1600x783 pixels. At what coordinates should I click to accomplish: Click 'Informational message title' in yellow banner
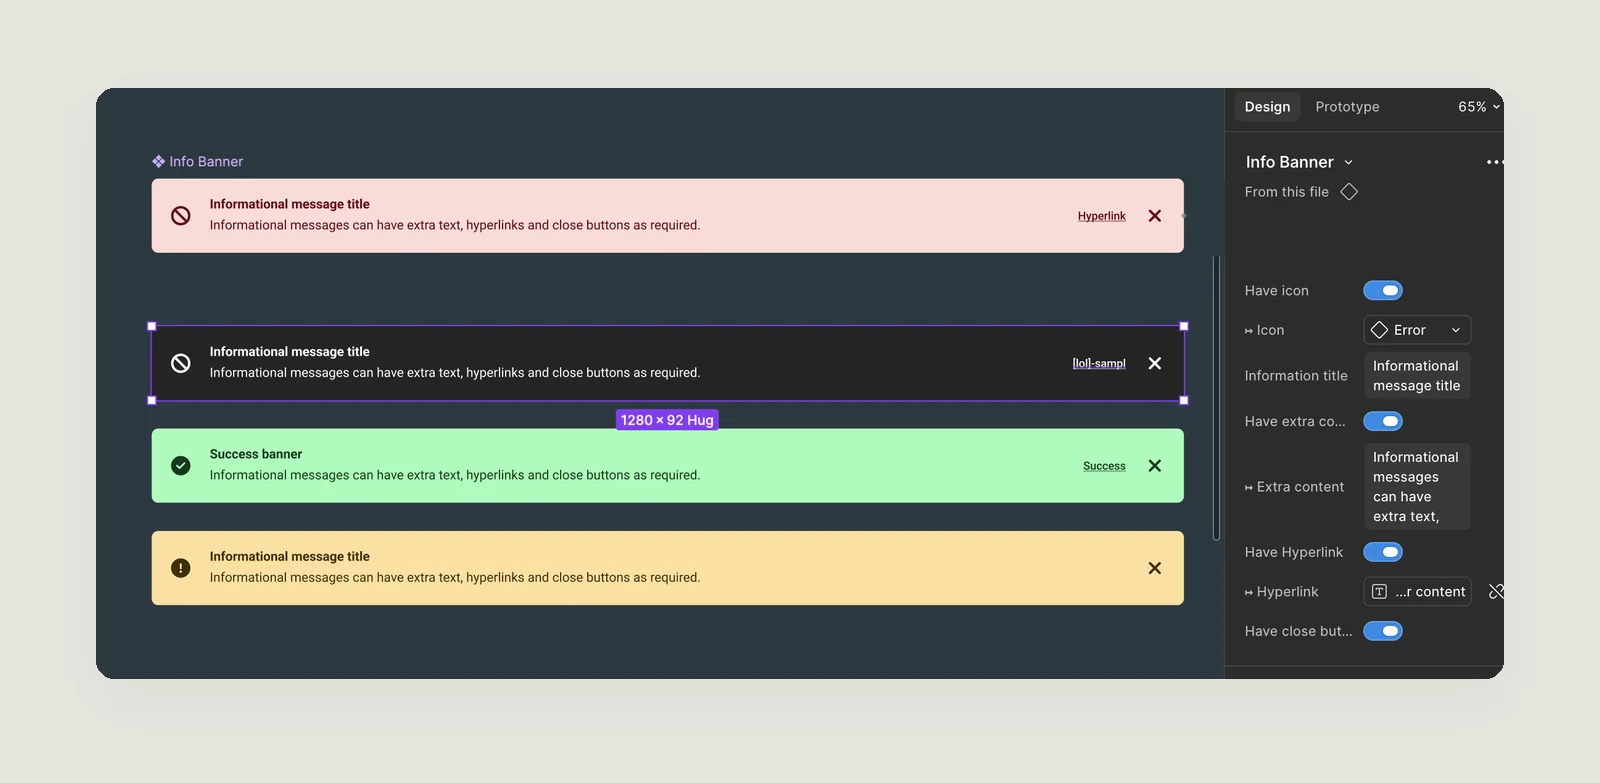point(290,557)
